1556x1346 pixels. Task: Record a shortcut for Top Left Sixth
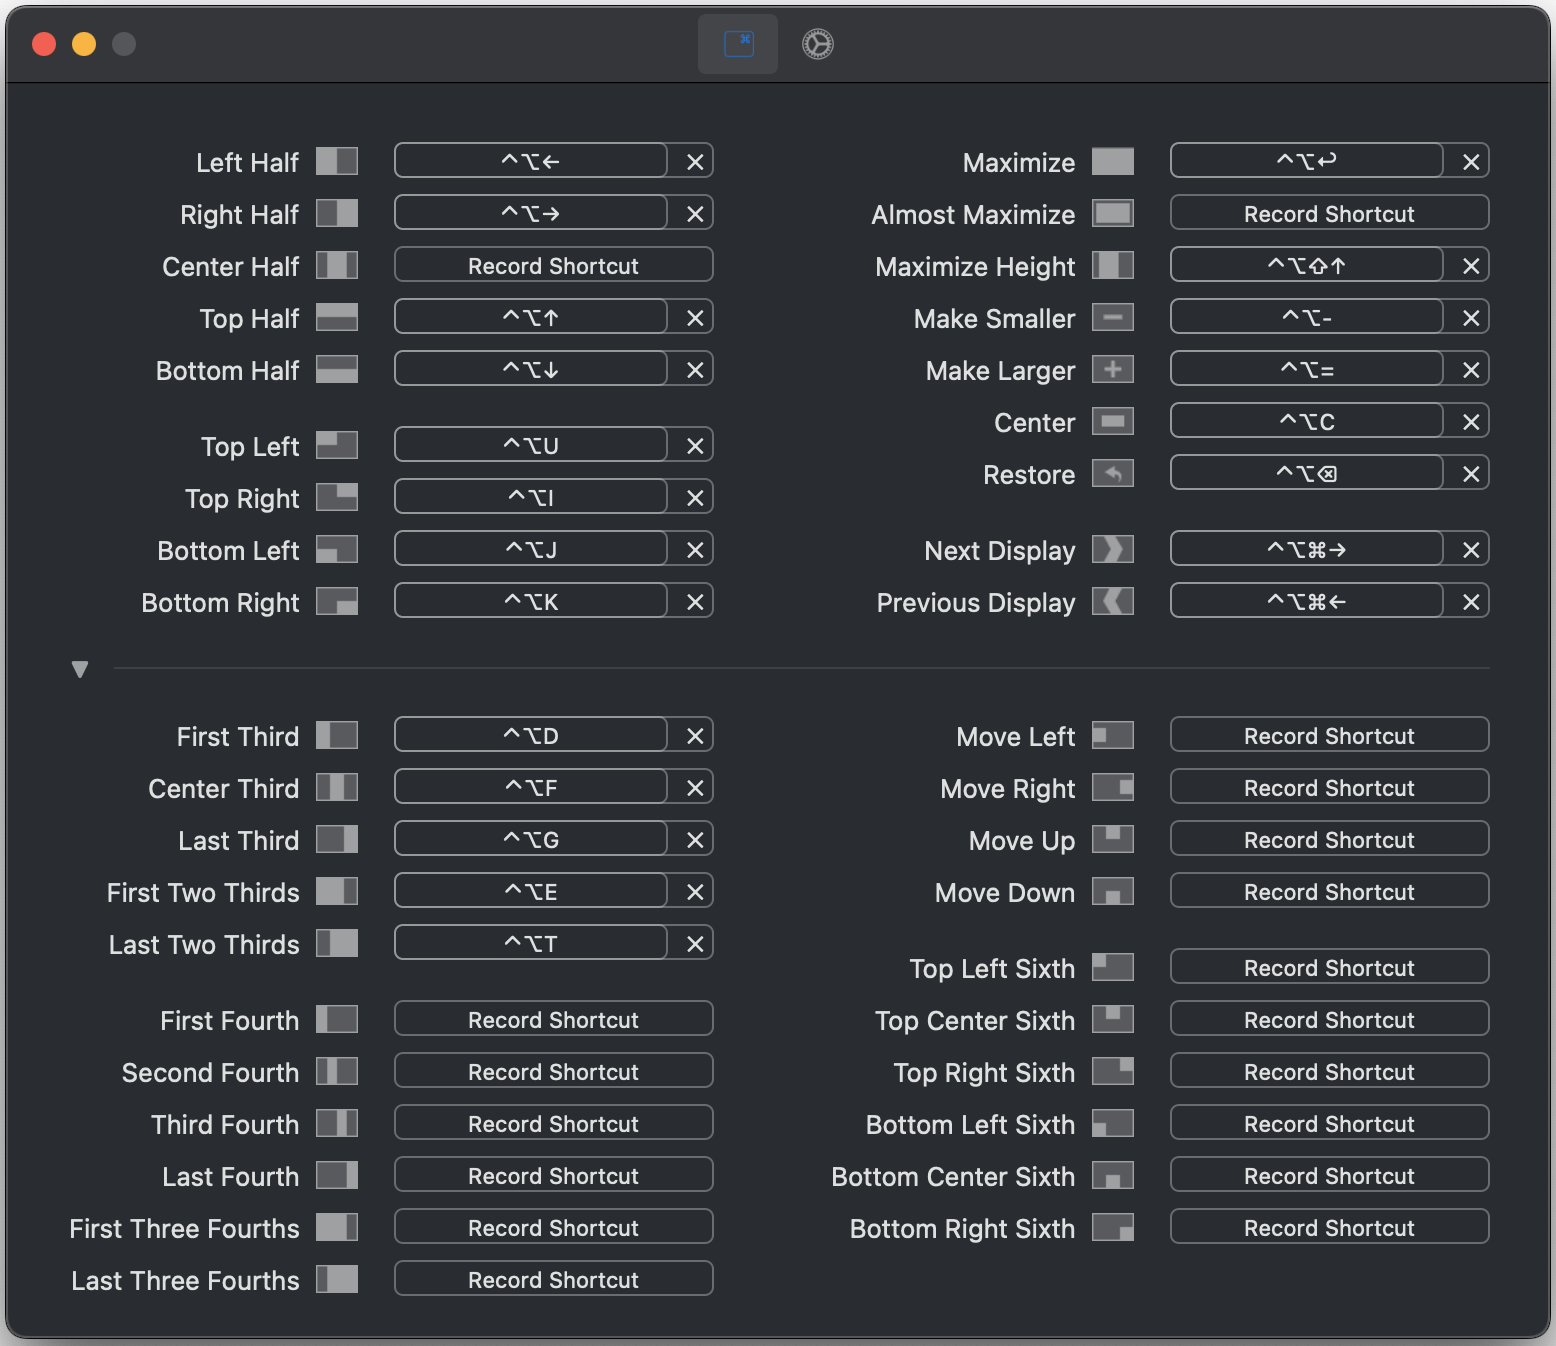[x=1330, y=967]
